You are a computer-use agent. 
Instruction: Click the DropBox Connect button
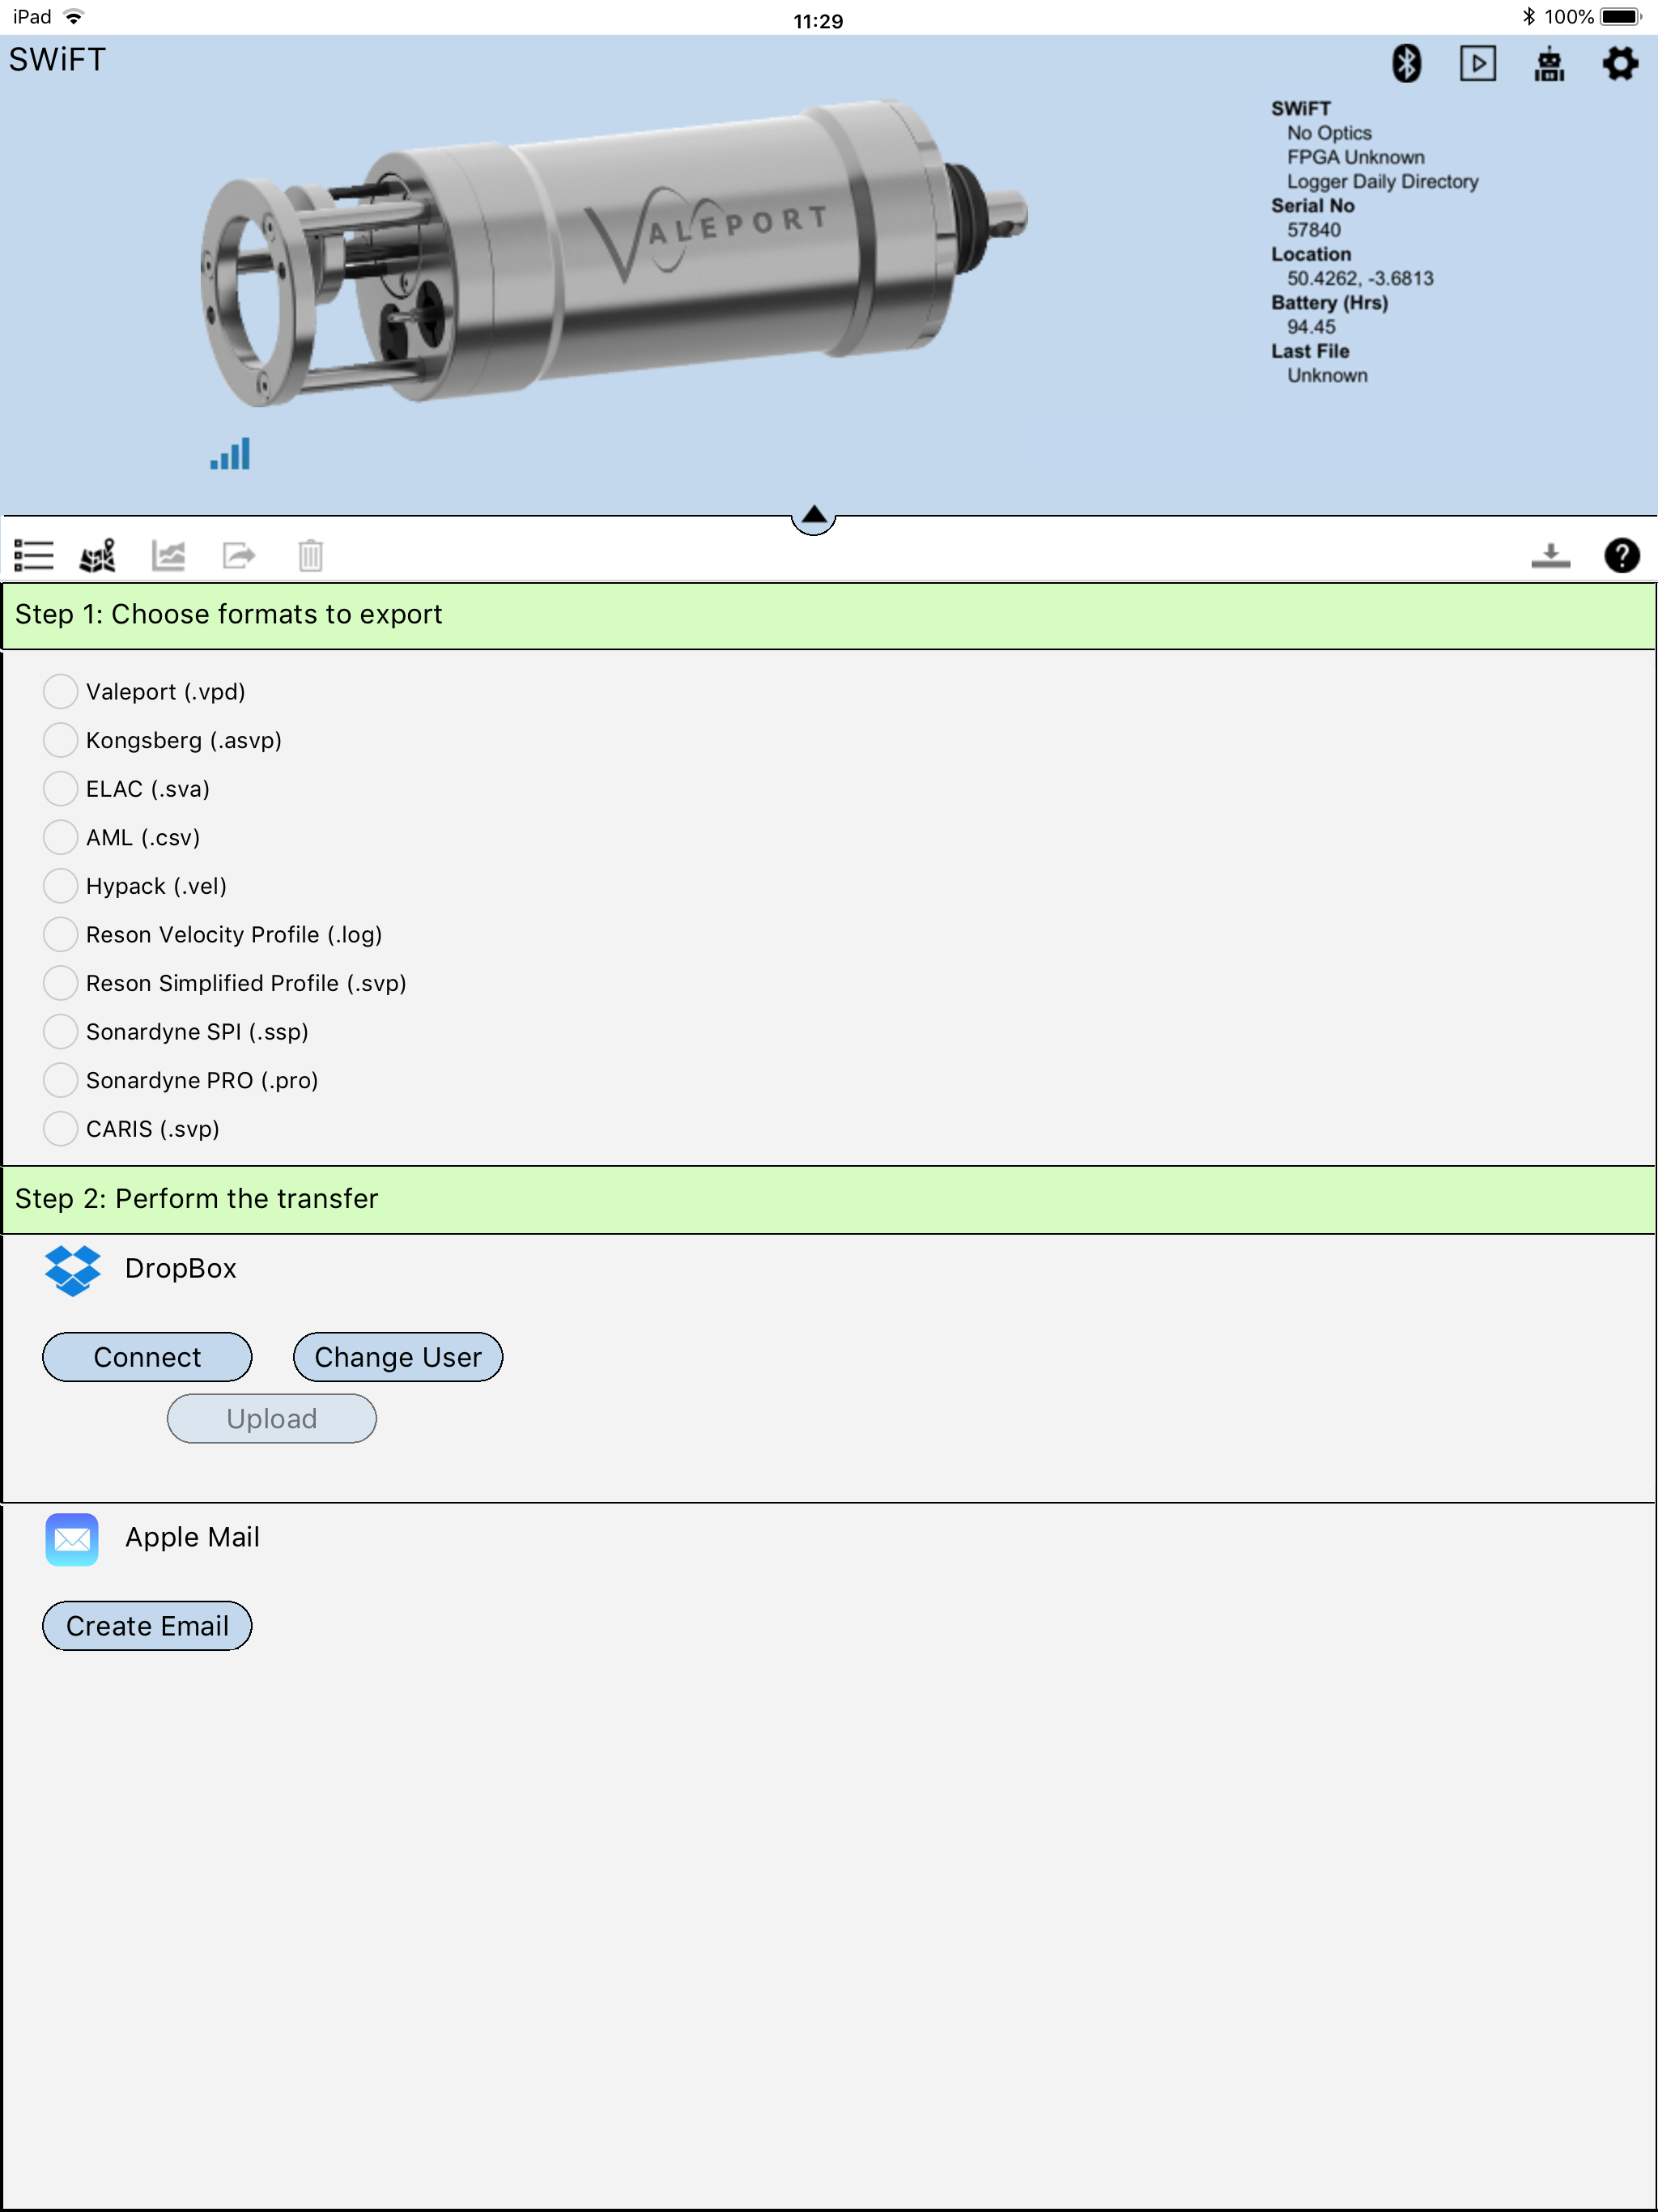tap(147, 1357)
